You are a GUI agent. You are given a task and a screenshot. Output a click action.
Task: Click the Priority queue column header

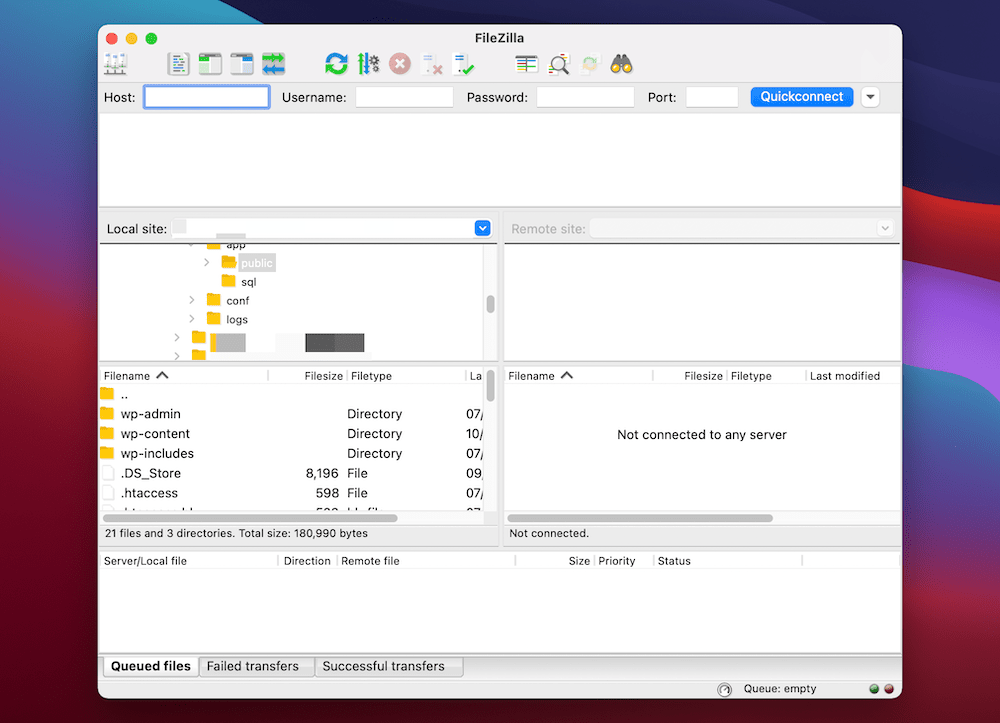pos(624,561)
